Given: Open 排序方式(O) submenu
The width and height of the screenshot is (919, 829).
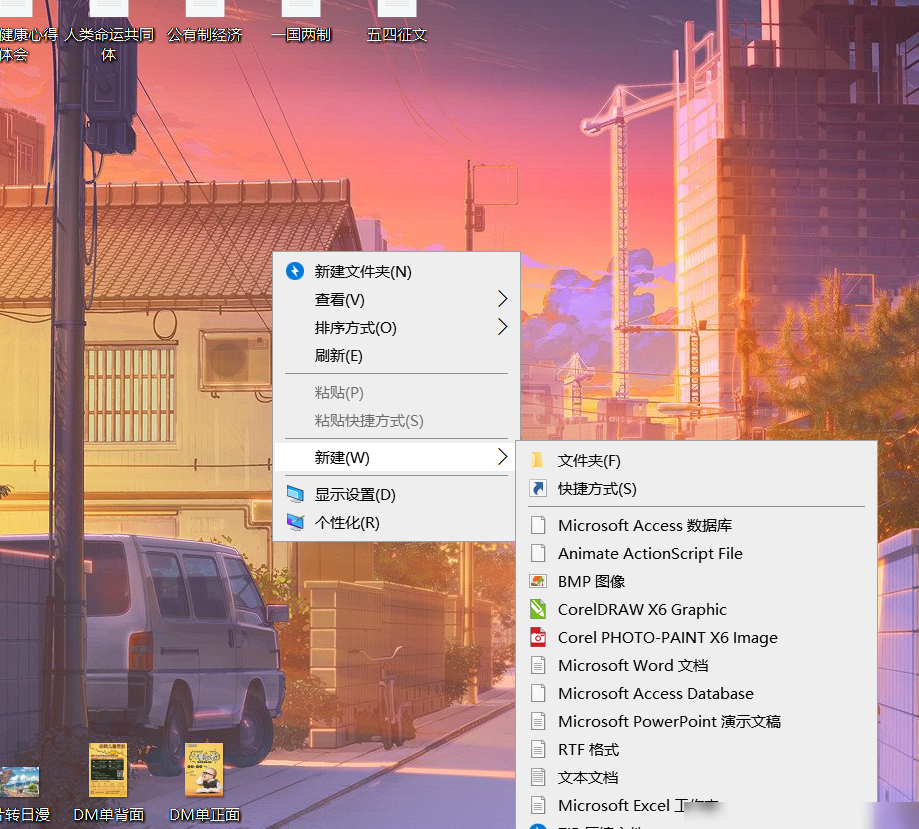Looking at the screenshot, I should [396, 328].
